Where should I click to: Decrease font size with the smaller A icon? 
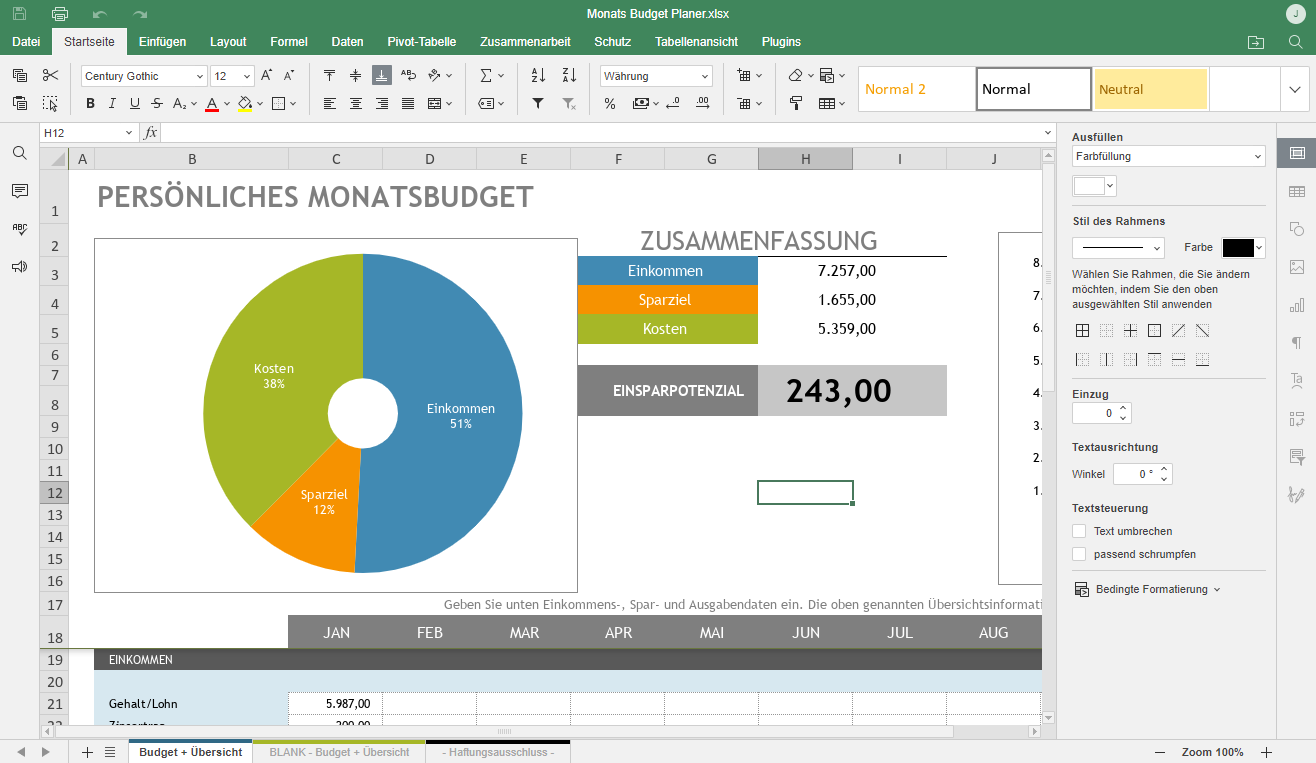coord(289,75)
